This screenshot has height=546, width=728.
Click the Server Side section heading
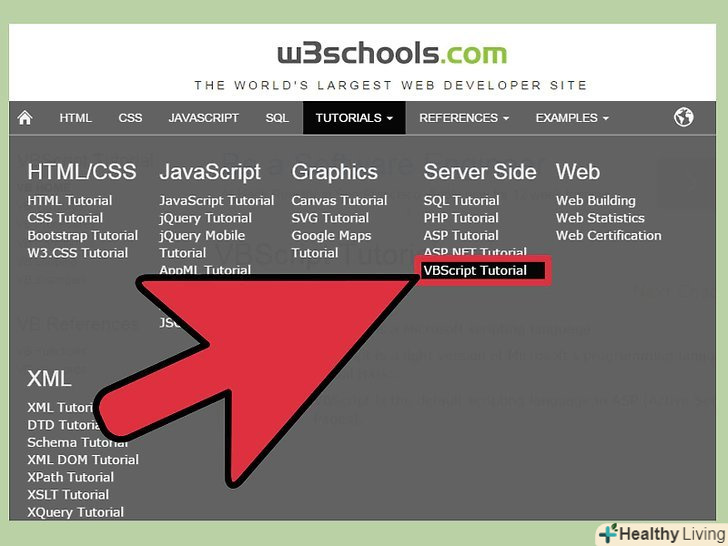tap(480, 172)
